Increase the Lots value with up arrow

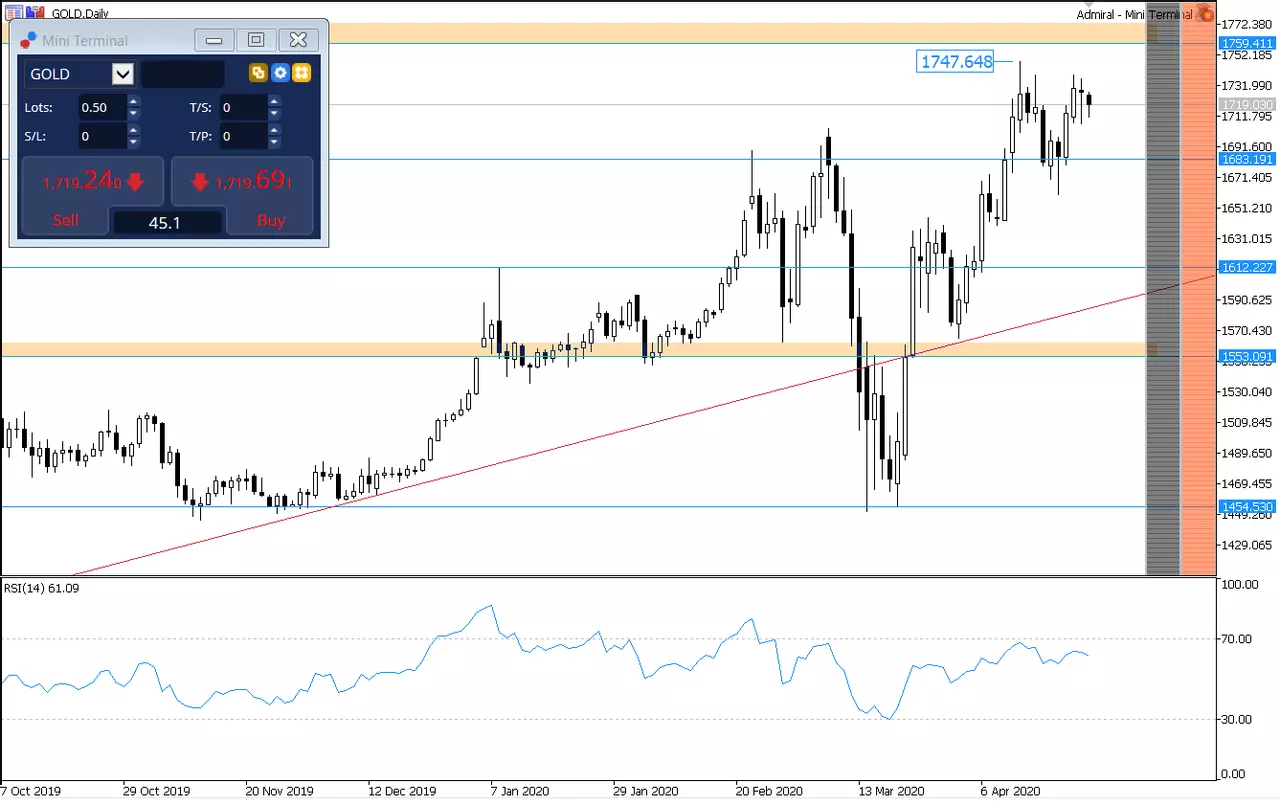(134, 101)
